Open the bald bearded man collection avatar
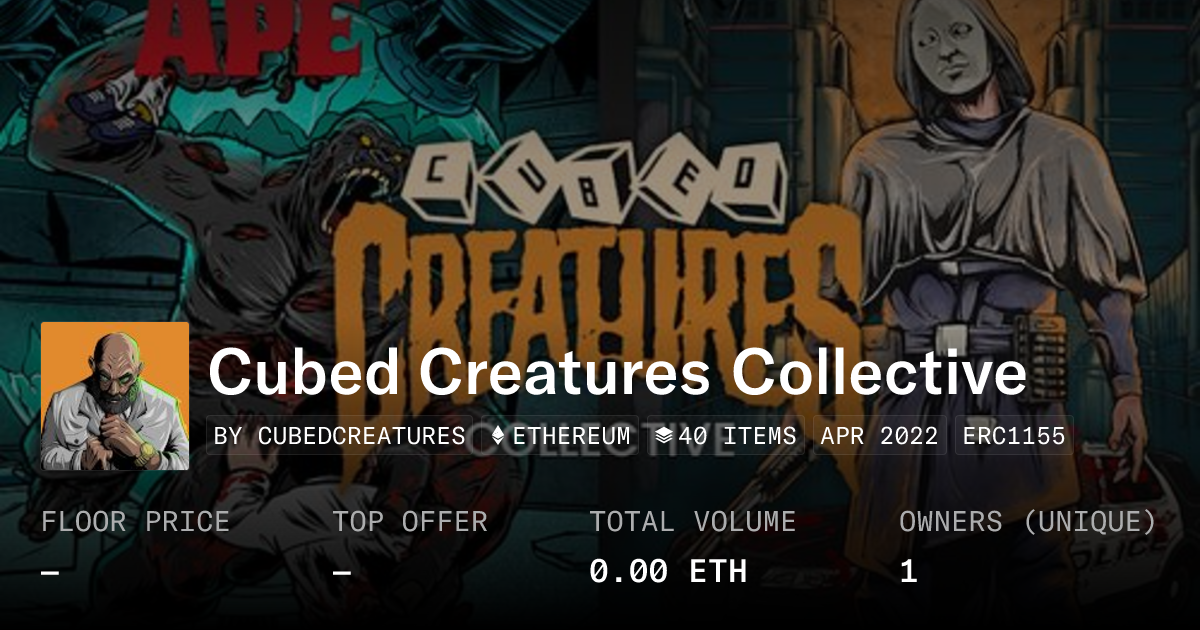The height and width of the screenshot is (630, 1200). [x=115, y=396]
